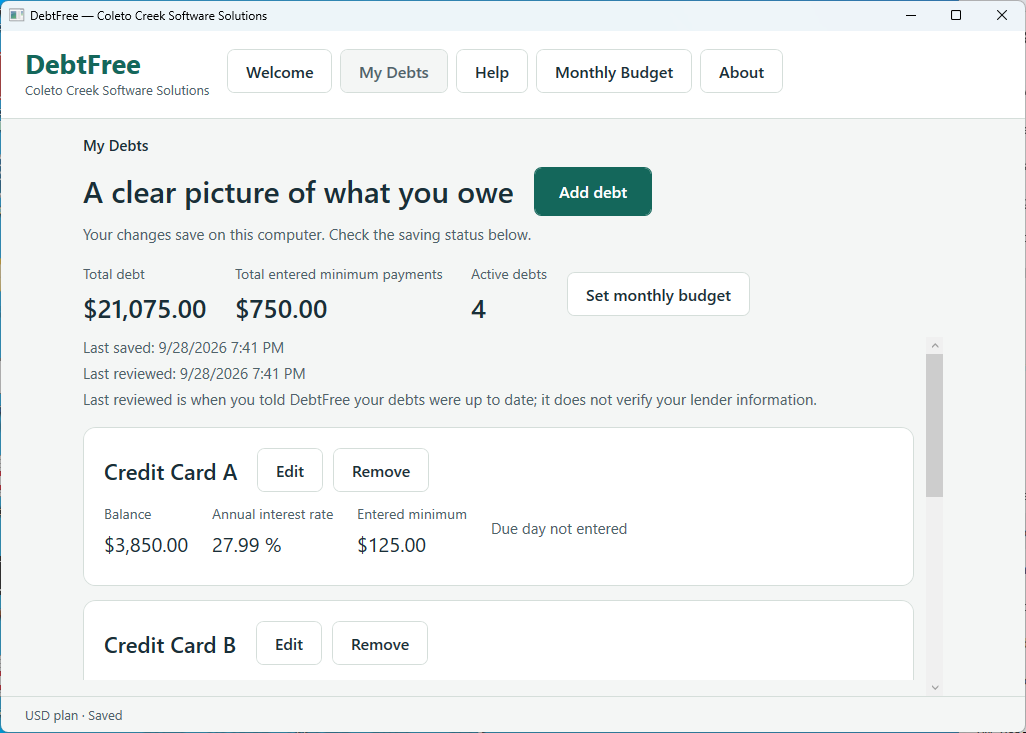Screen dimensions: 1026x733
Task: Click the Credit Card B title
Action: pos(169,645)
